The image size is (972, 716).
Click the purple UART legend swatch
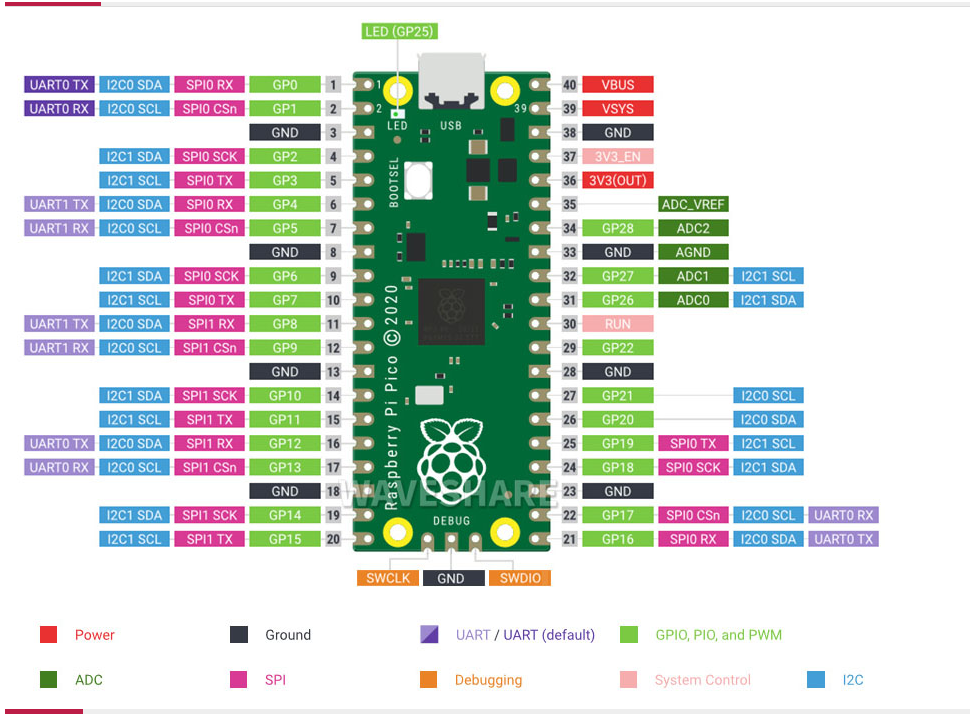pos(429,634)
